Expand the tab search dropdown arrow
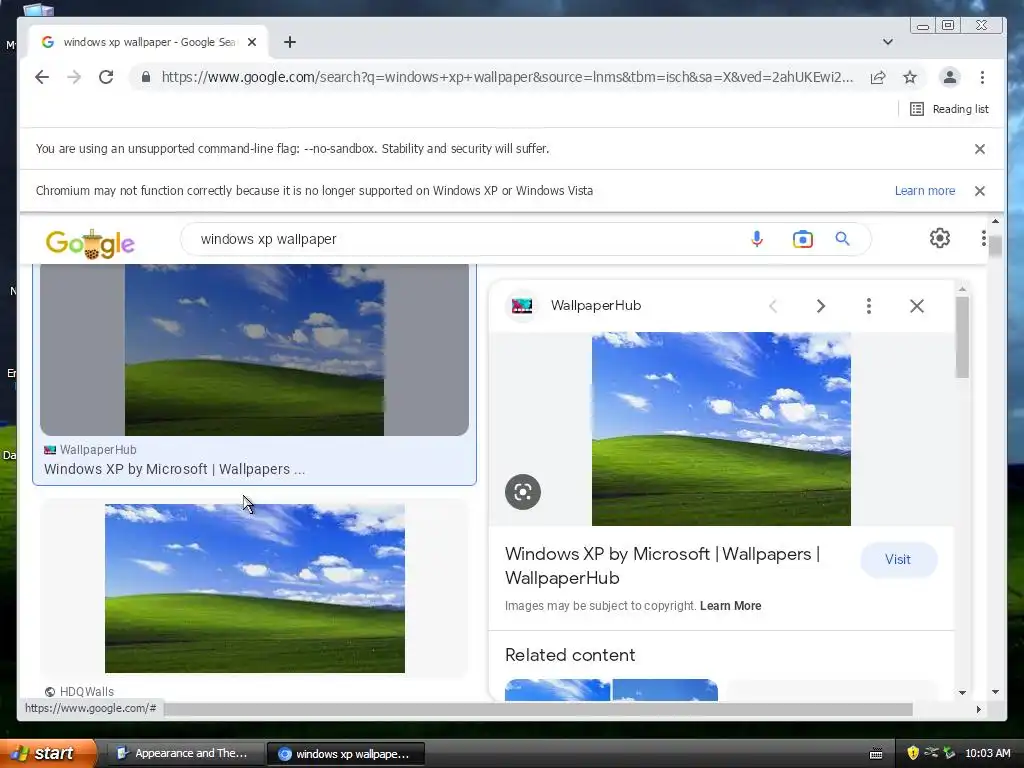This screenshot has width=1024, height=768. tap(888, 42)
